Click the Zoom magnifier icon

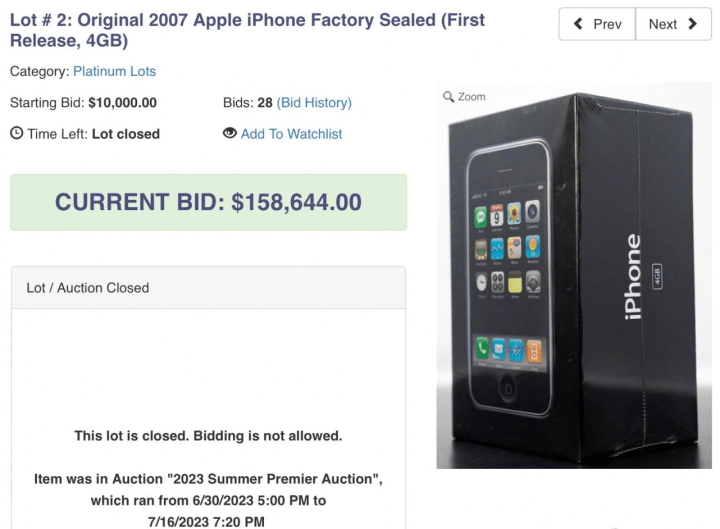pyautogui.click(x=449, y=97)
